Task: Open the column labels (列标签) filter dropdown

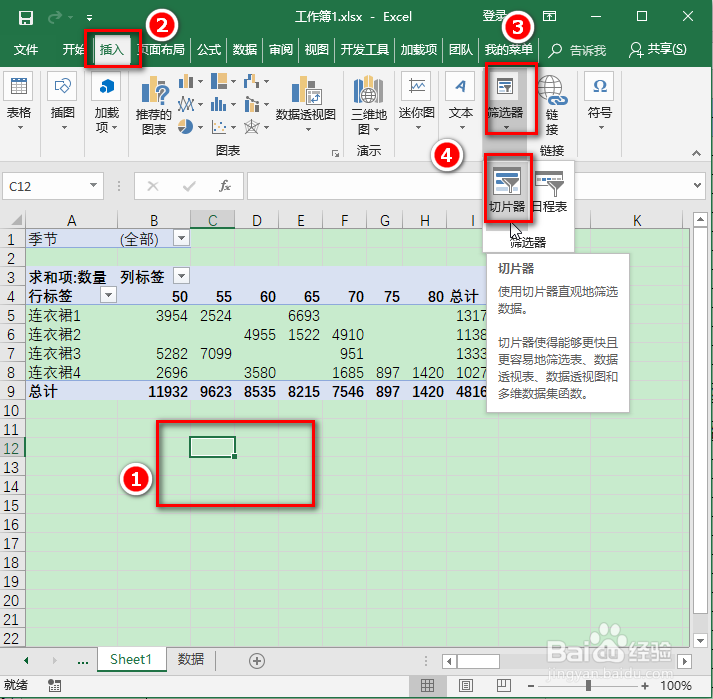Action: pos(181,276)
